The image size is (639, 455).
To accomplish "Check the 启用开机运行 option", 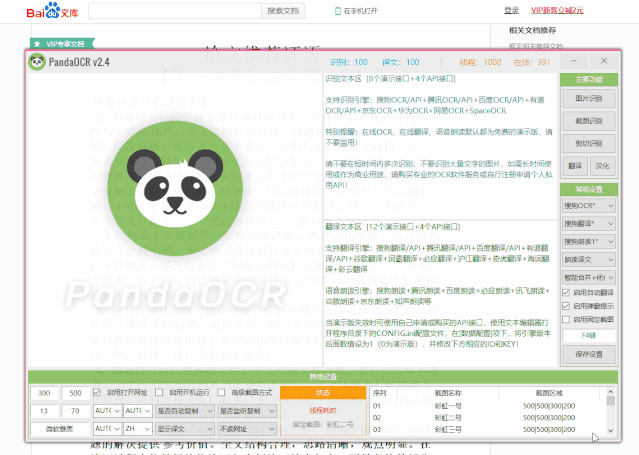I will (161, 393).
